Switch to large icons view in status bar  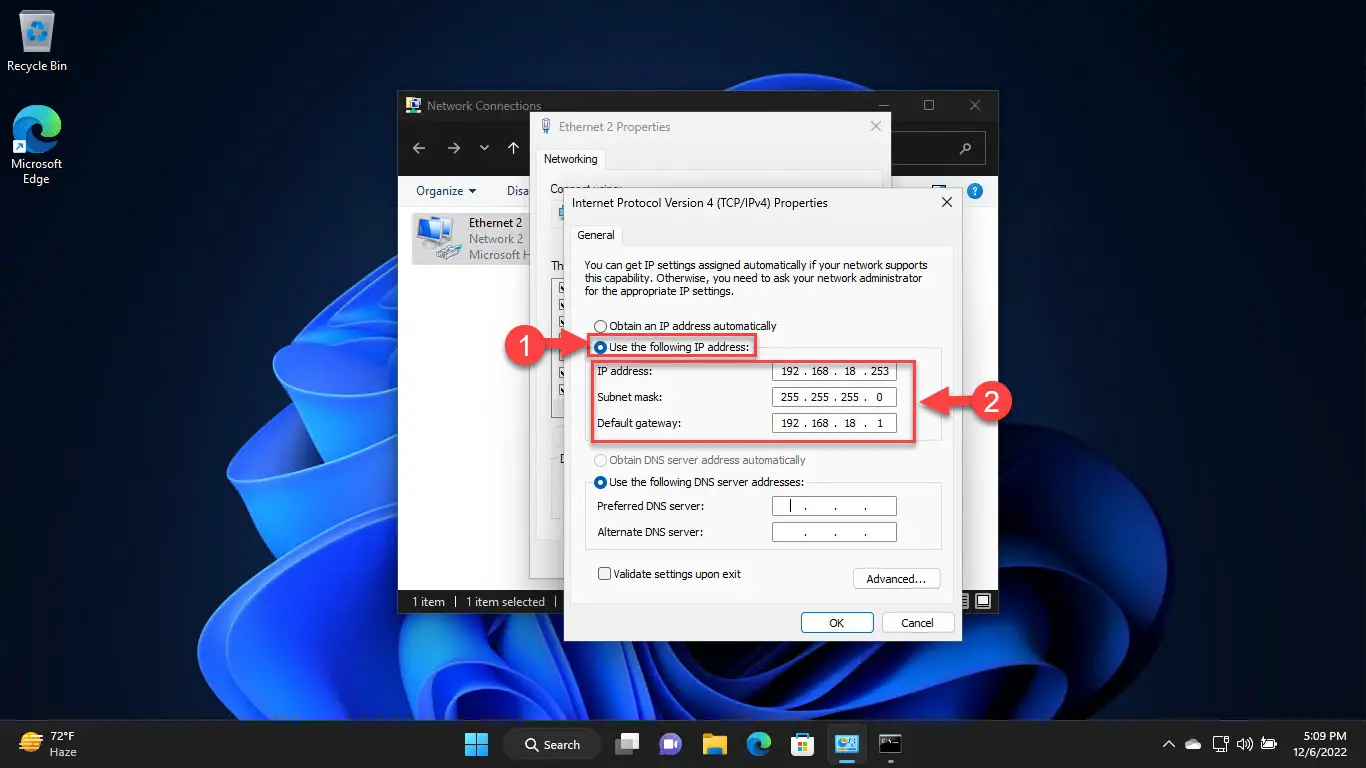(x=983, y=601)
